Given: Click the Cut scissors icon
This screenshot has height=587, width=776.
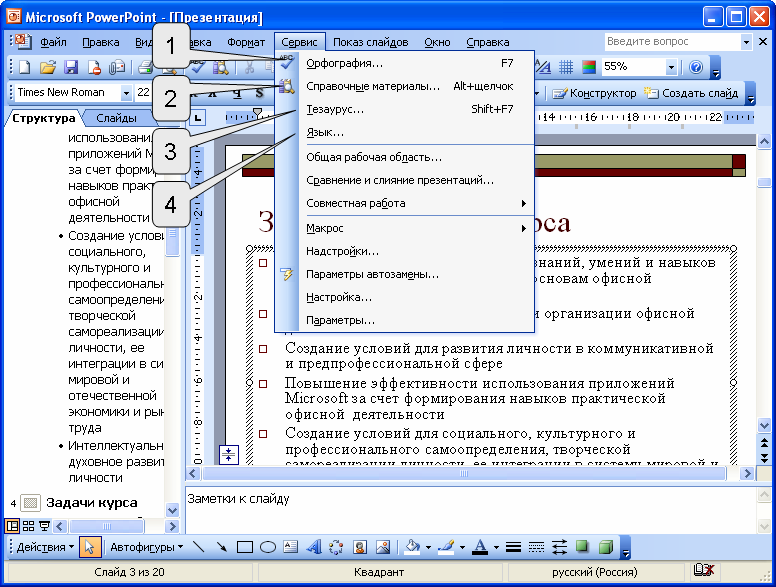Looking at the screenshot, I should 250,67.
